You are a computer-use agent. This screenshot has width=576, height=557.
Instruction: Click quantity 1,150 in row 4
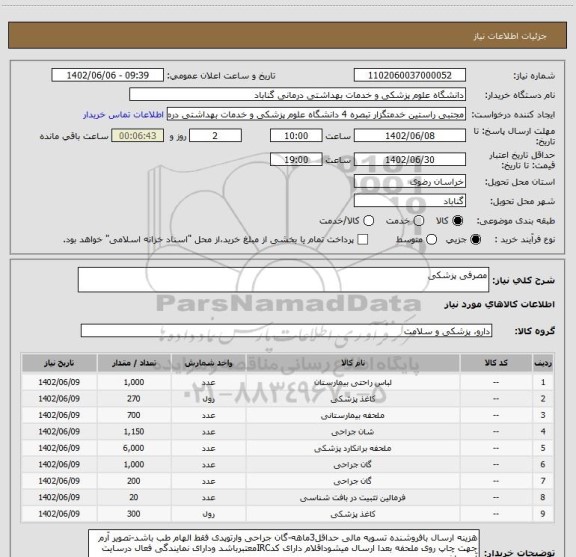click(x=134, y=432)
